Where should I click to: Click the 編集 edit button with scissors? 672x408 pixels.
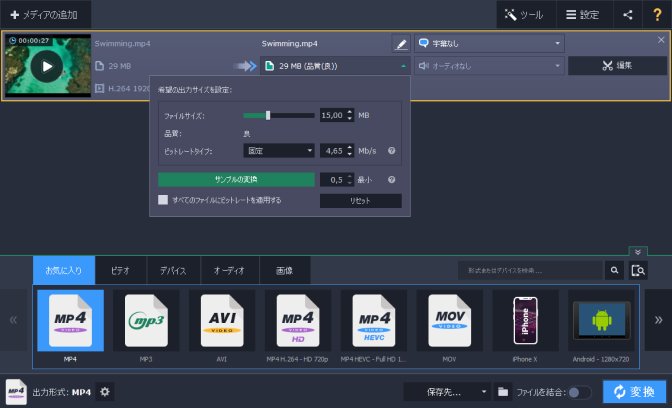[617, 66]
